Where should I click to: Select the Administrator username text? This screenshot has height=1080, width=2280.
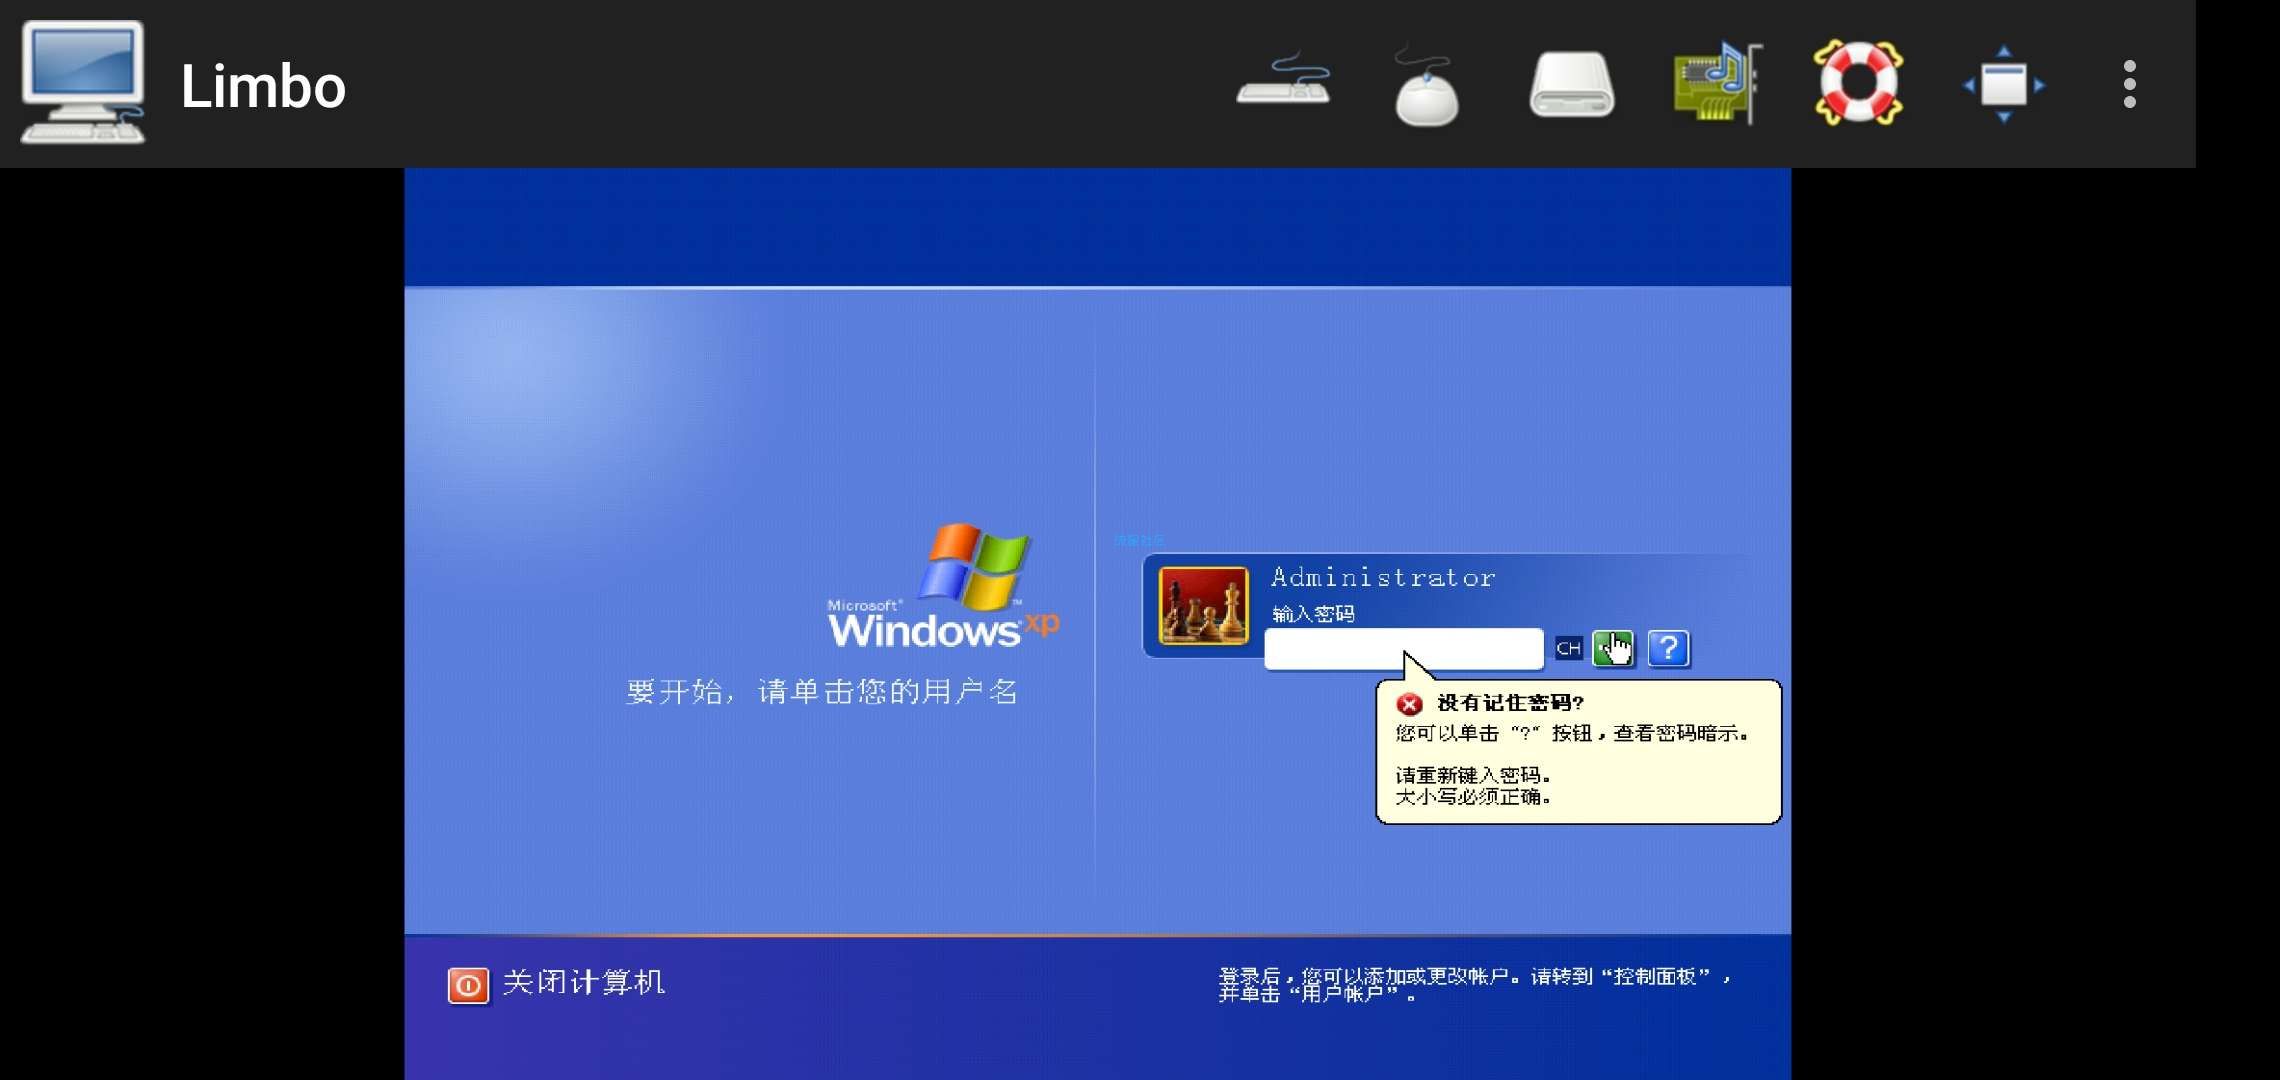(x=1383, y=577)
